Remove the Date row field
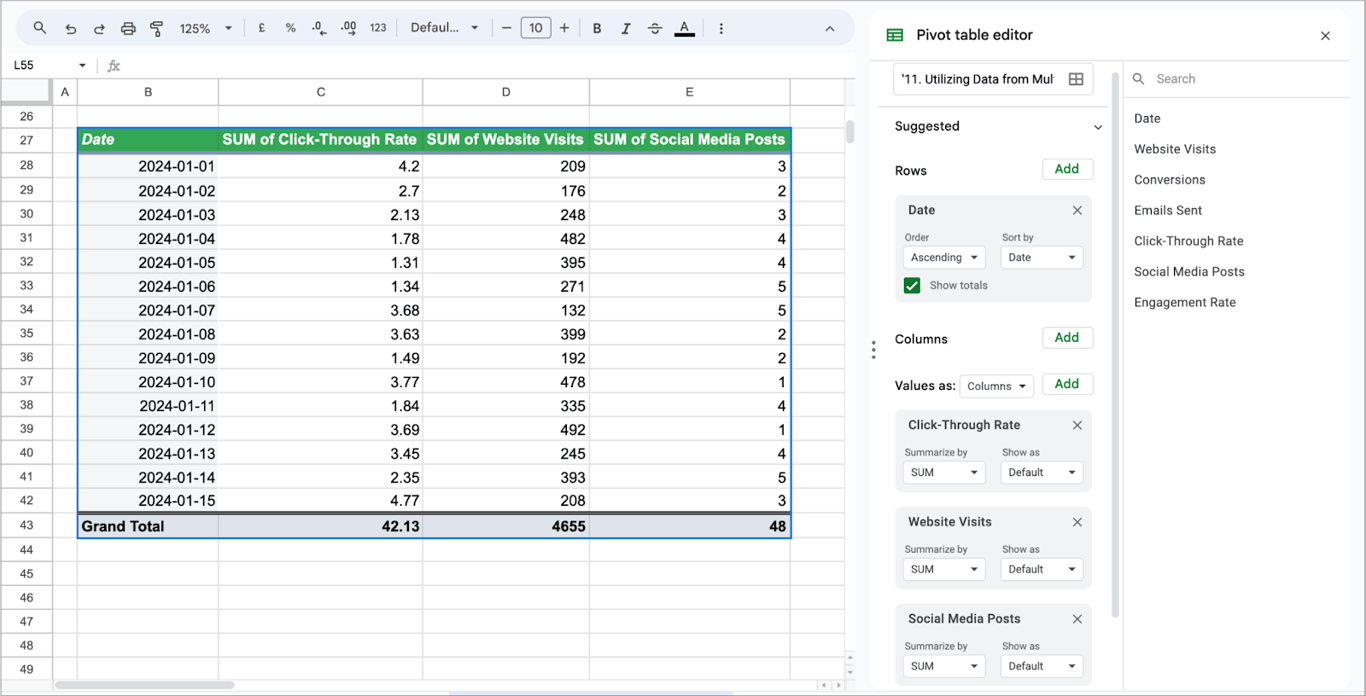1366x696 pixels. click(1077, 210)
